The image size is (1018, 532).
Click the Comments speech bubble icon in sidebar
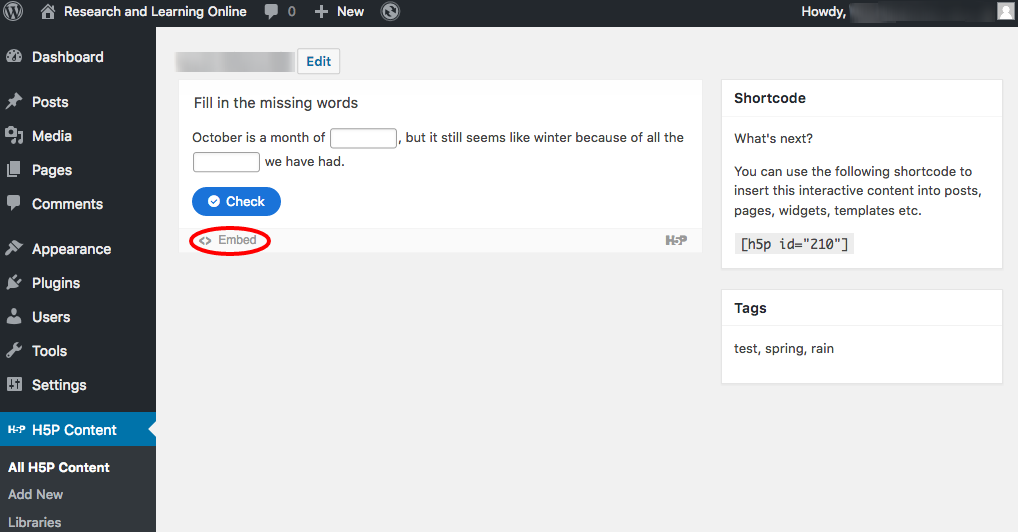14,203
